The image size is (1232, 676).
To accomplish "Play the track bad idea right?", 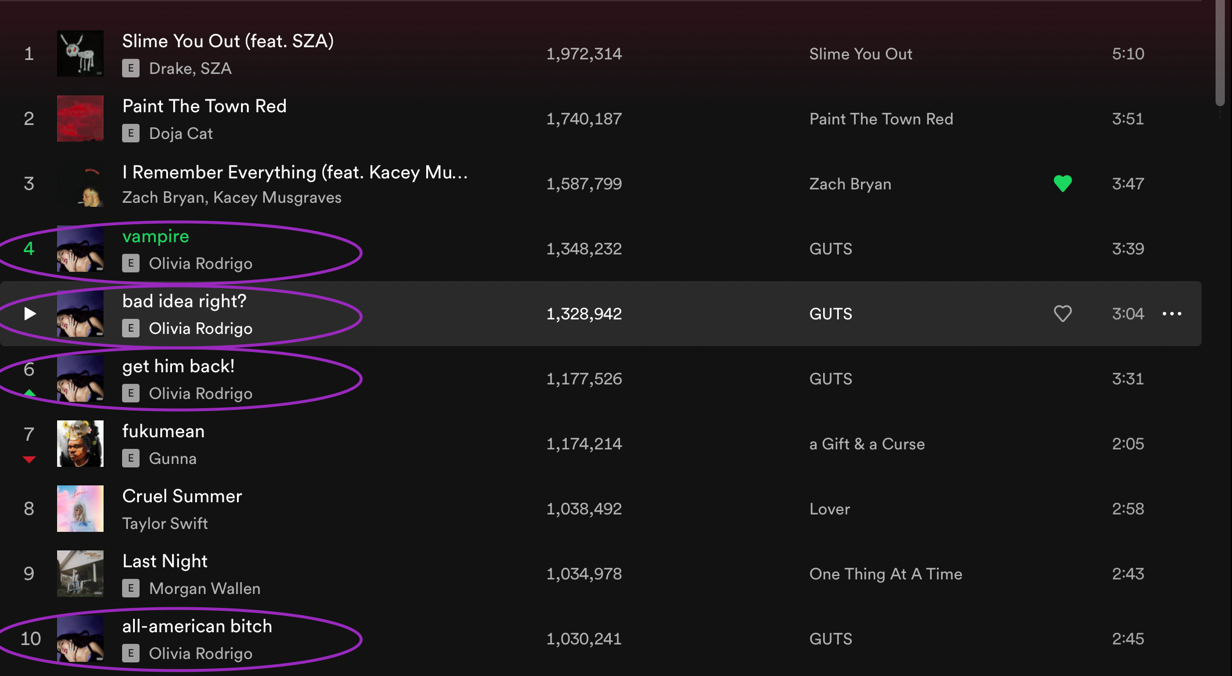I will [x=30, y=314].
